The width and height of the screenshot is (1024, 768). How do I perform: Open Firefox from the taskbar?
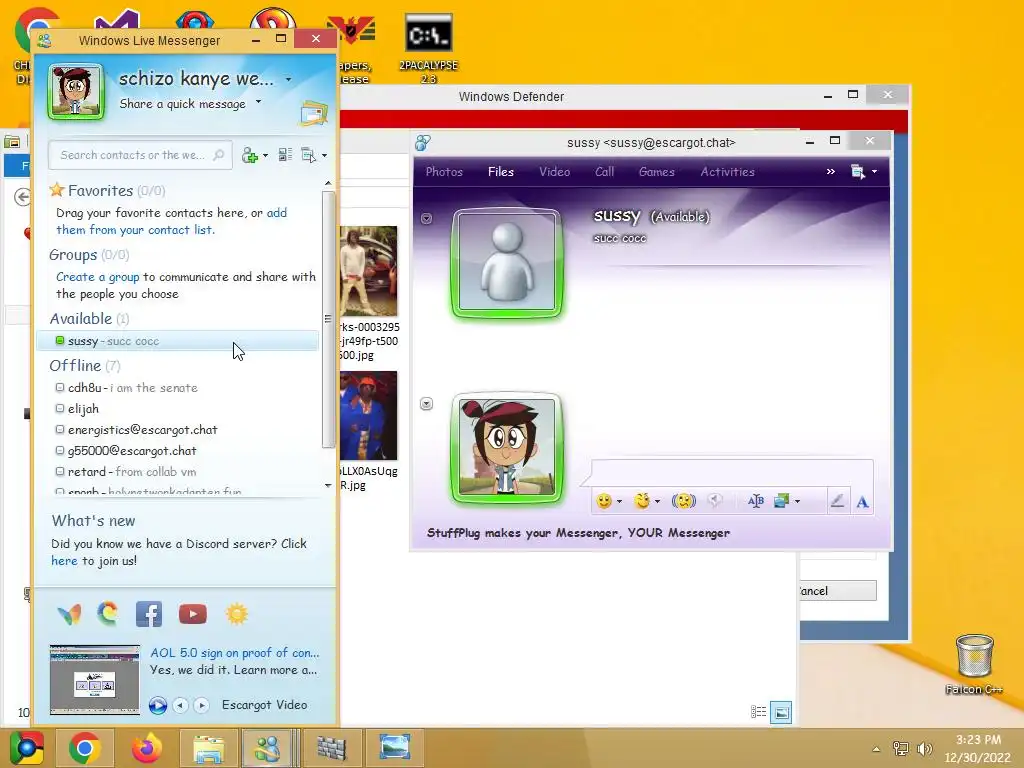(146, 748)
